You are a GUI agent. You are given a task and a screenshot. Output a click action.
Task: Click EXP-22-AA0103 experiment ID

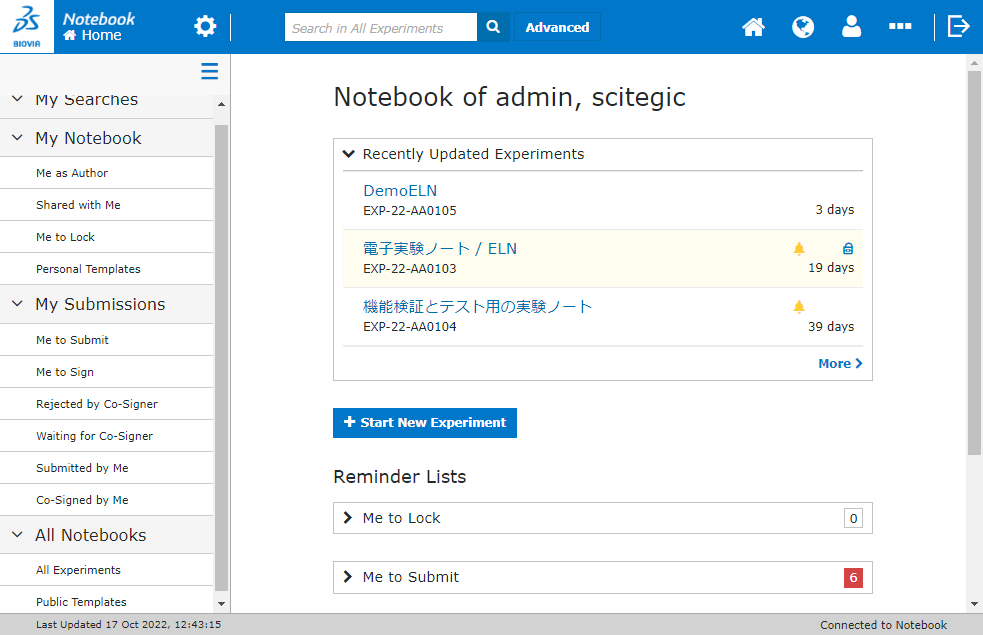(x=410, y=268)
